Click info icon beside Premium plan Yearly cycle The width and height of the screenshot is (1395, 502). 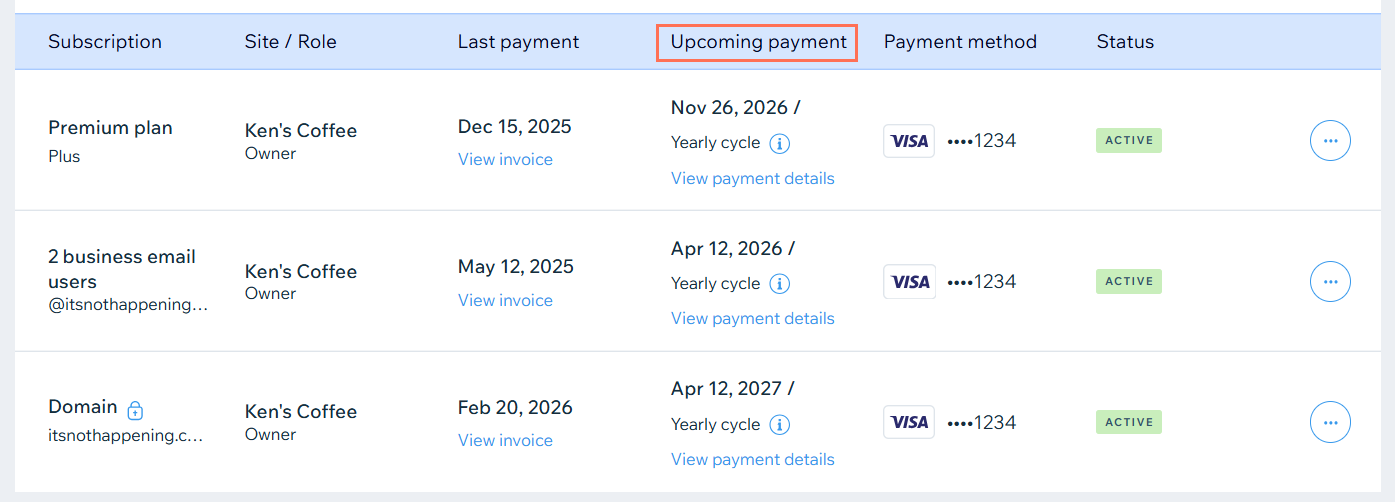point(780,143)
